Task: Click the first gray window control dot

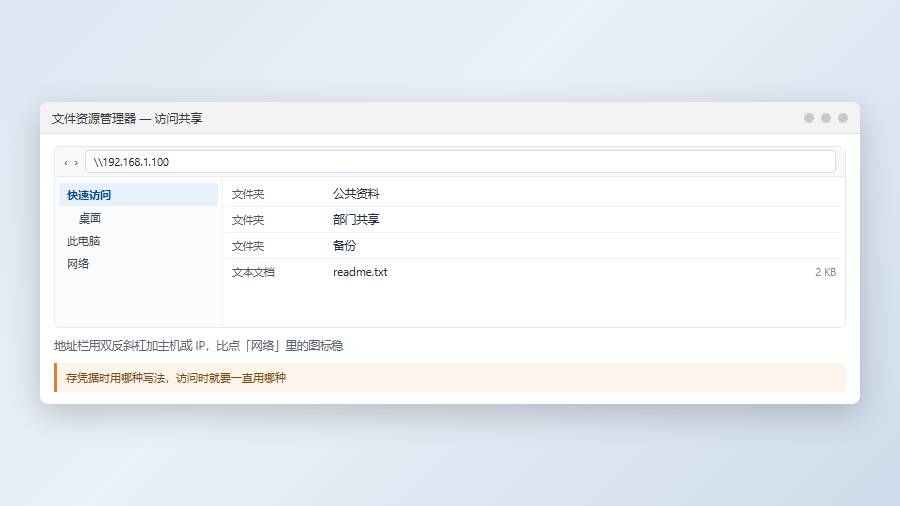Action: click(x=809, y=118)
